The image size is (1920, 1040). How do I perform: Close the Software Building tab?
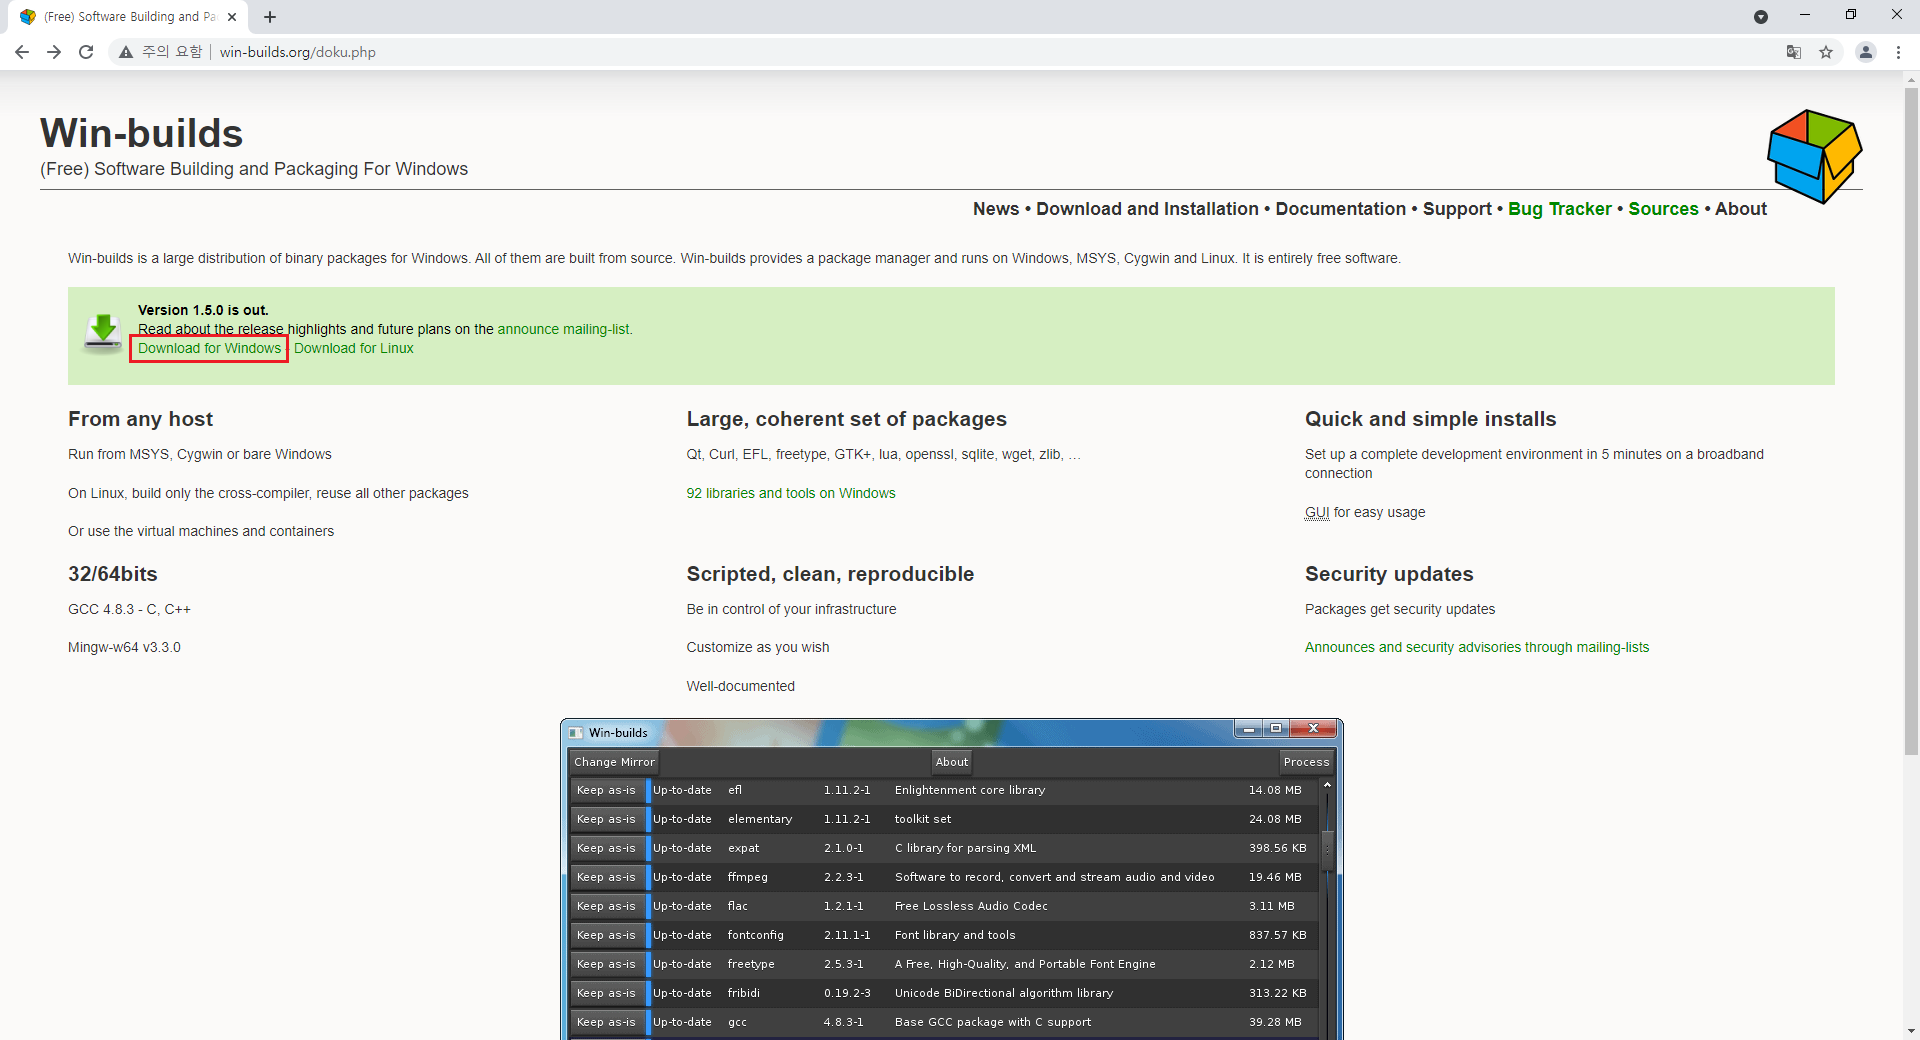pos(232,17)
